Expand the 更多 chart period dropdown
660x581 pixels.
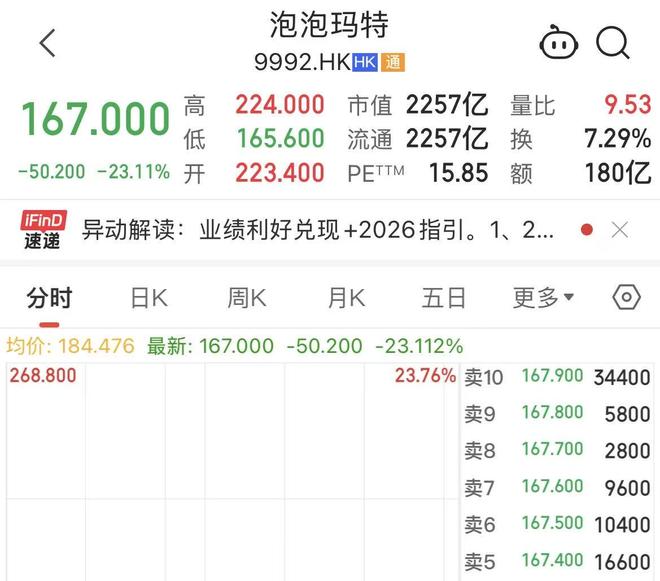coord(543,298)
